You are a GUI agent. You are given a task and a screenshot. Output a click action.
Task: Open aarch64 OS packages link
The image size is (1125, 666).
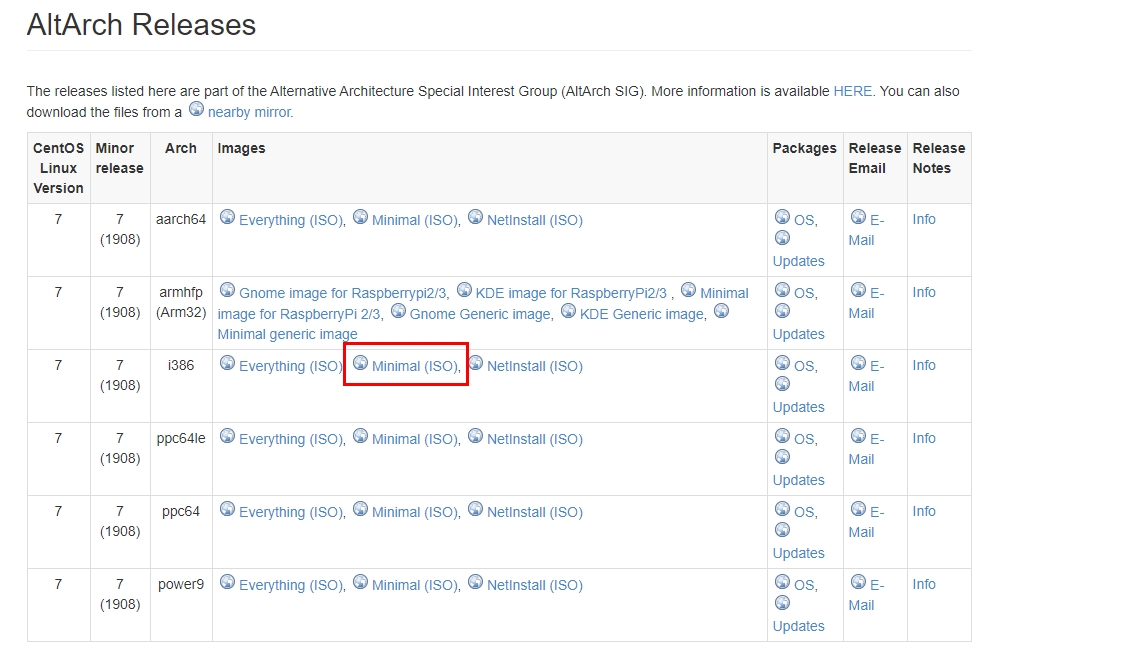point(804,220)
